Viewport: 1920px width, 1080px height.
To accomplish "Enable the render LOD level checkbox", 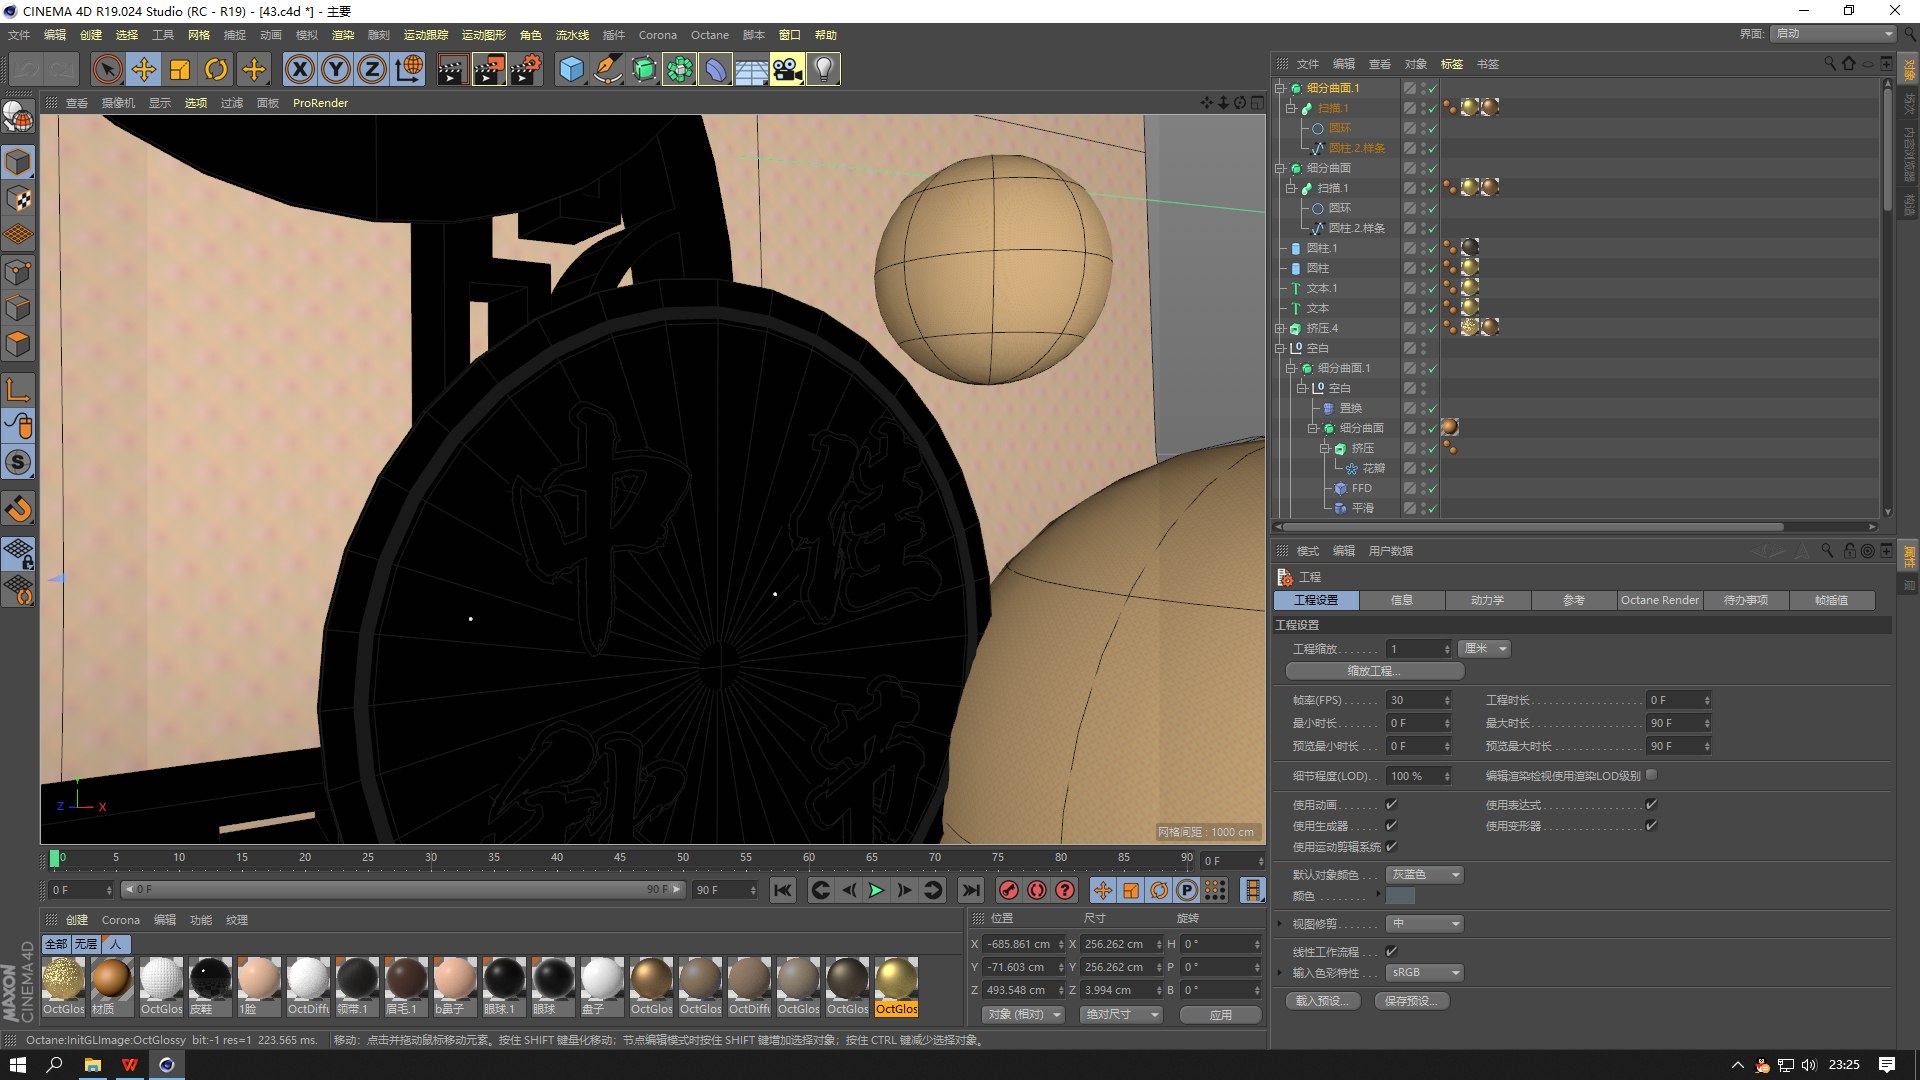I will [x=1651, y=775].
